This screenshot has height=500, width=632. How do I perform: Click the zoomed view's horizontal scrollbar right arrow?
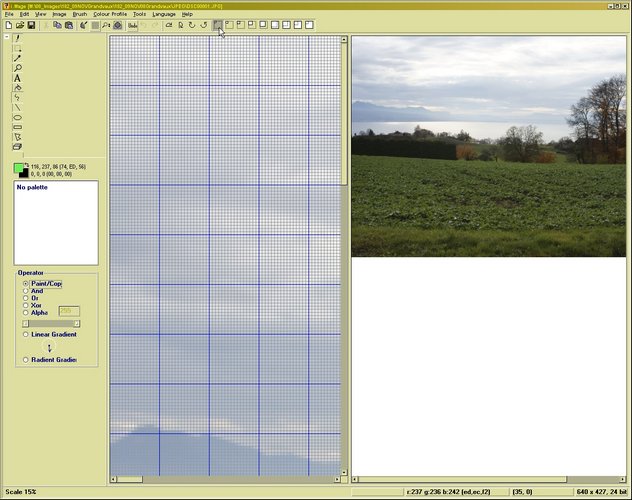coord(337,480)
